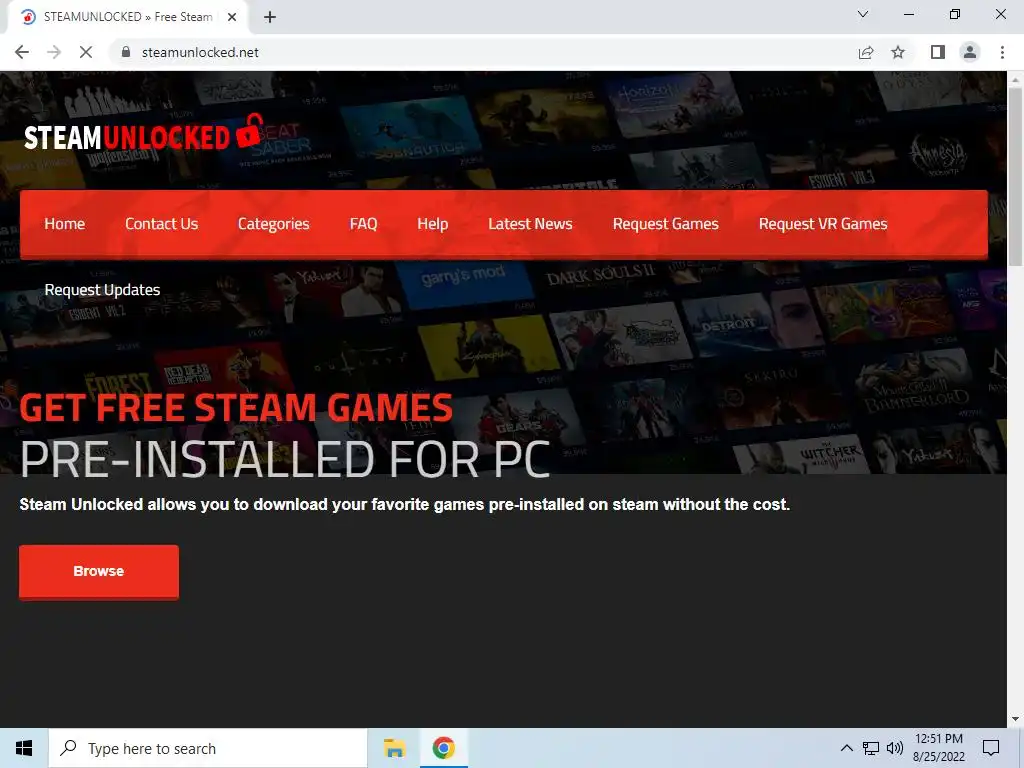Bookmark this page with the star icon

point(898,52)
